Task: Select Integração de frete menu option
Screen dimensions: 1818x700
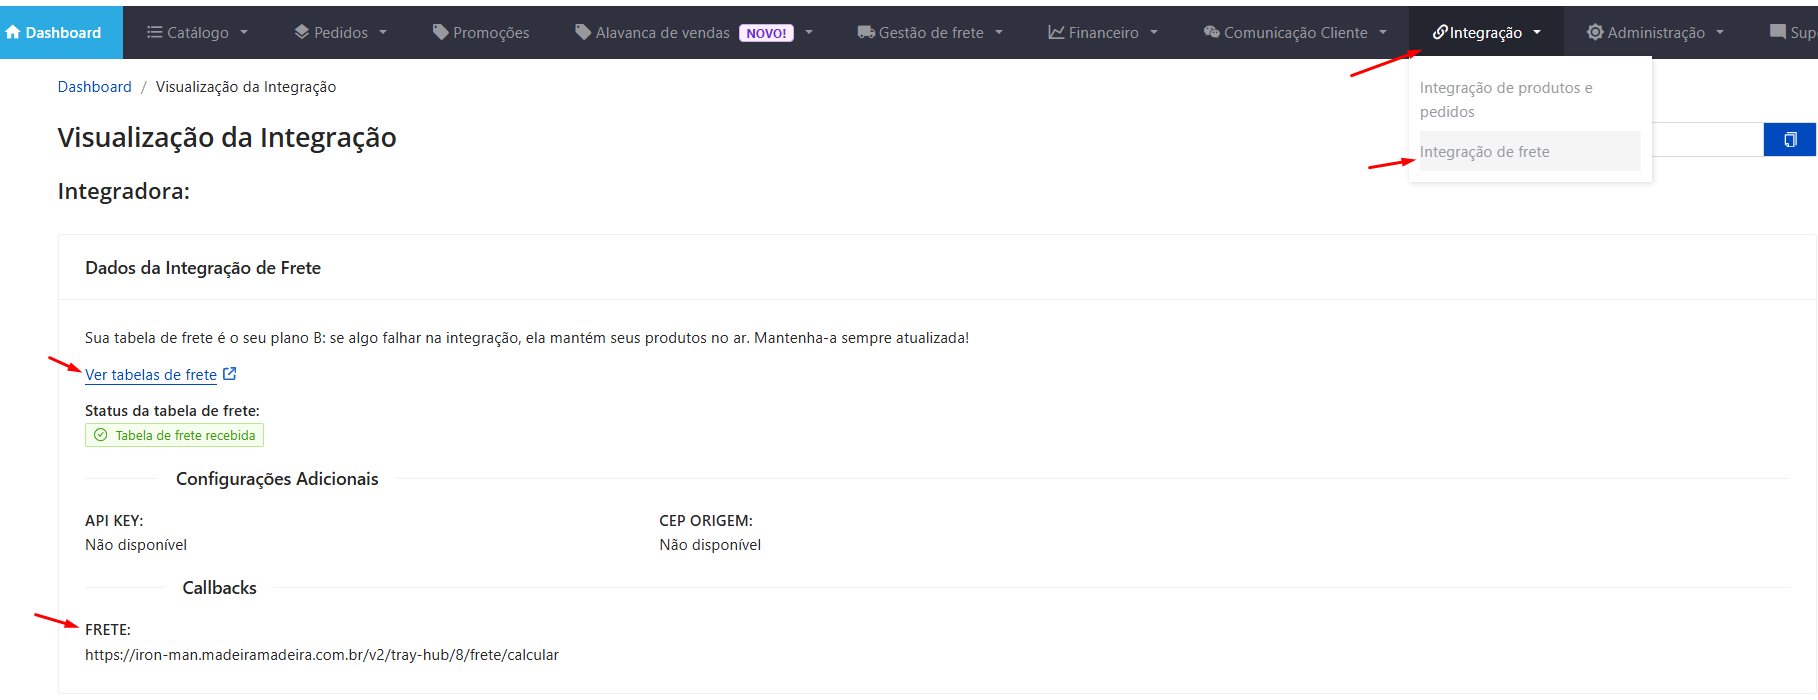Action: (1484, 152)
